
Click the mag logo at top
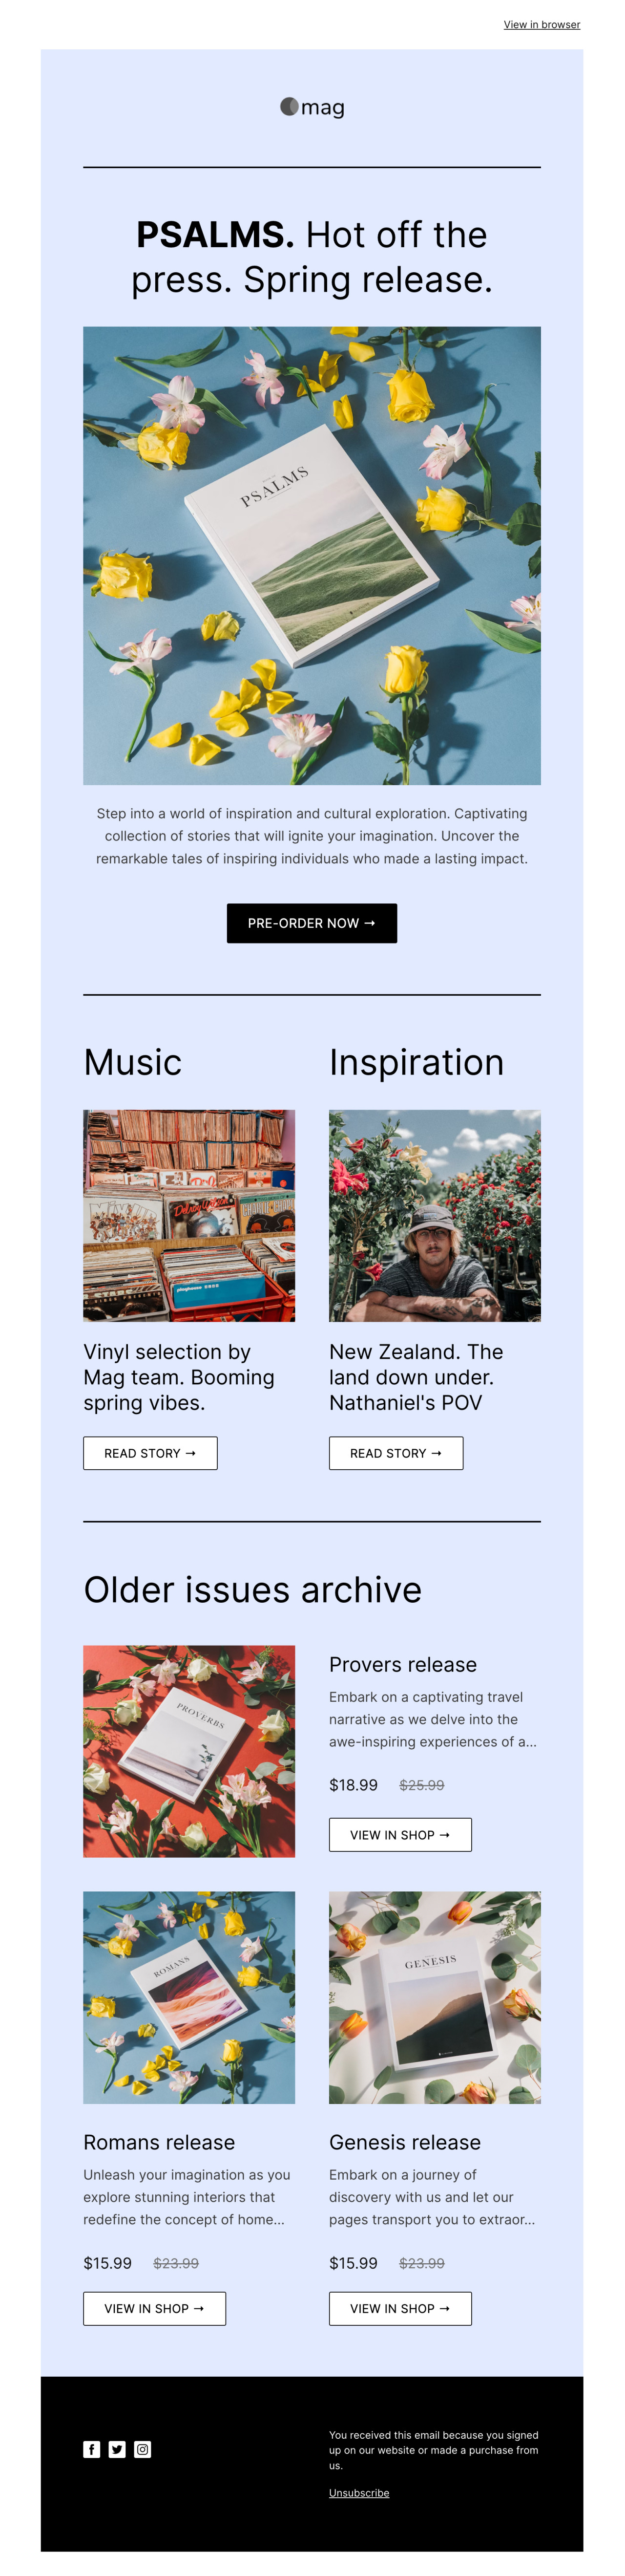(x=312, y=107)
